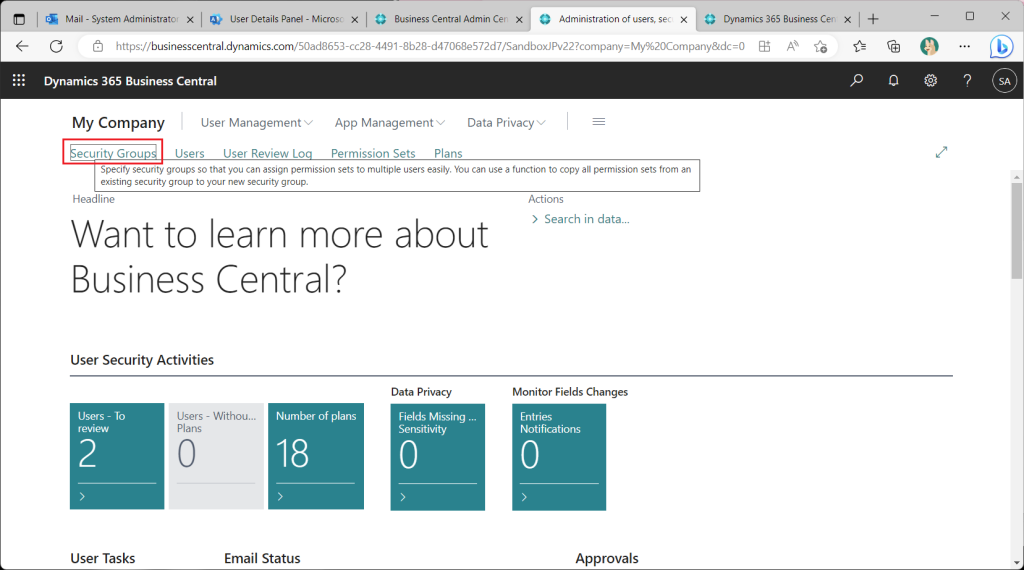Click the Users - Without Plans tile
The image size is (1024, 570).
pyautogui.click(x=216, y=456)
